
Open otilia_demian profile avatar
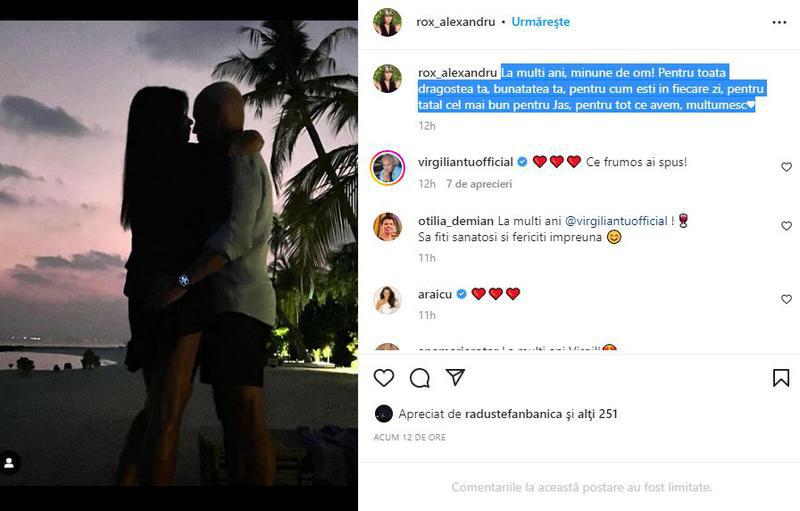pos(387,226)
